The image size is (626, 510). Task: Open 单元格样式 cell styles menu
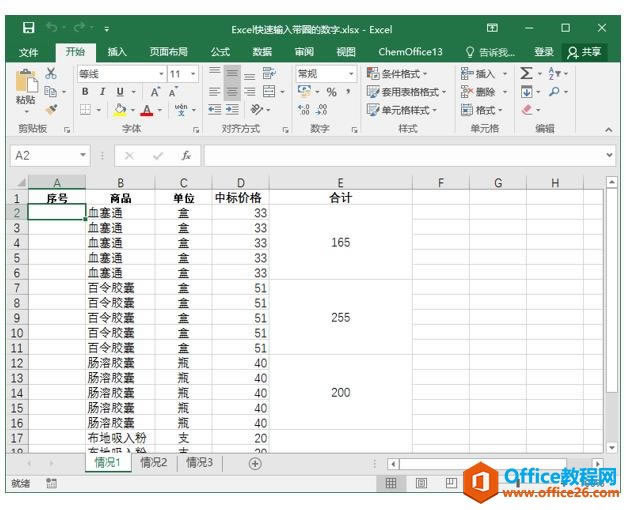[402, 110]
